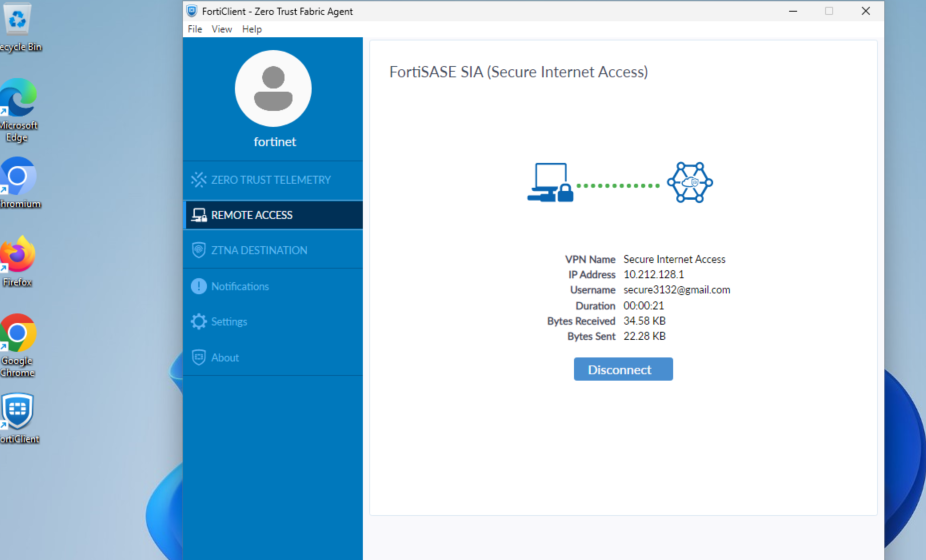Select the Remote Access tab
This screenshot has height=560, width=926.
click(273, 215)
